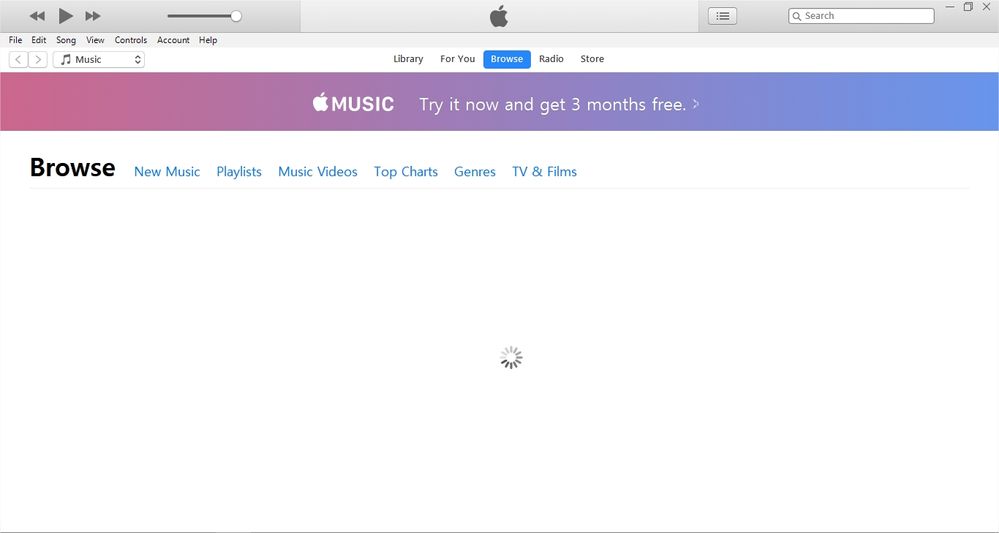Screen dimensions: 999x533
Task: Open the View menu
Action: point(95,39)
